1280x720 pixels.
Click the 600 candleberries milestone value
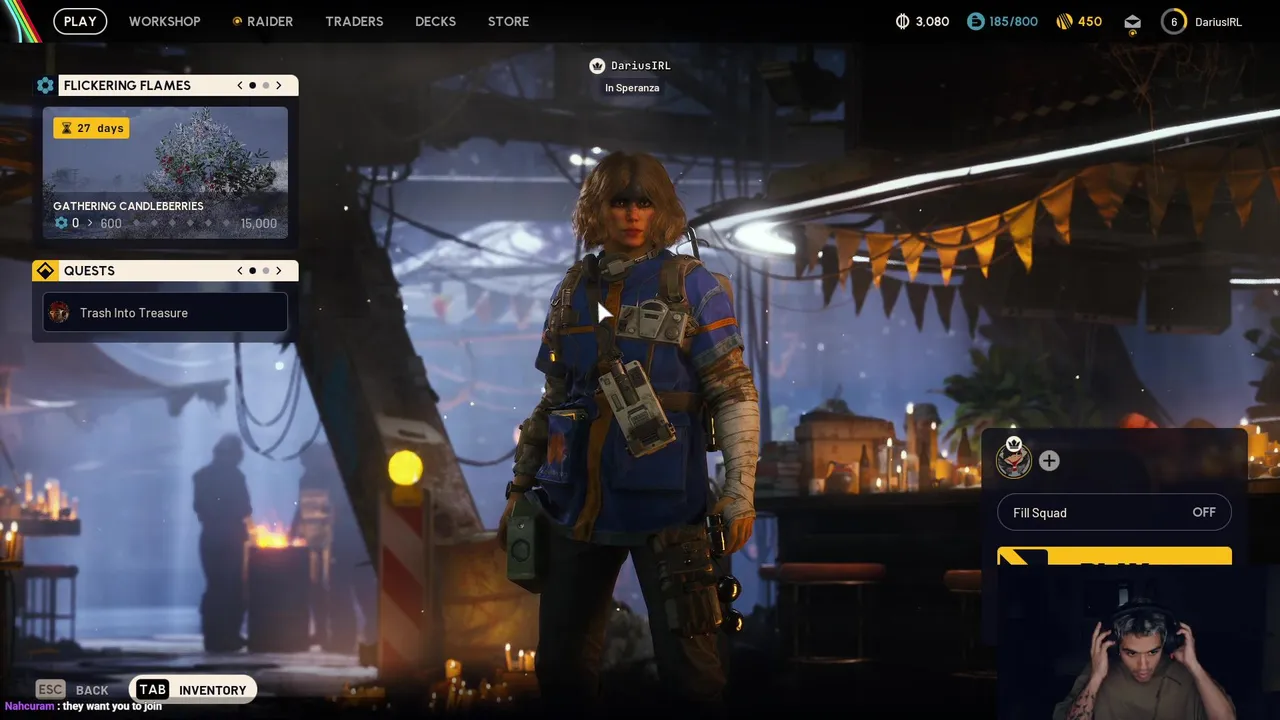(111, 224)
